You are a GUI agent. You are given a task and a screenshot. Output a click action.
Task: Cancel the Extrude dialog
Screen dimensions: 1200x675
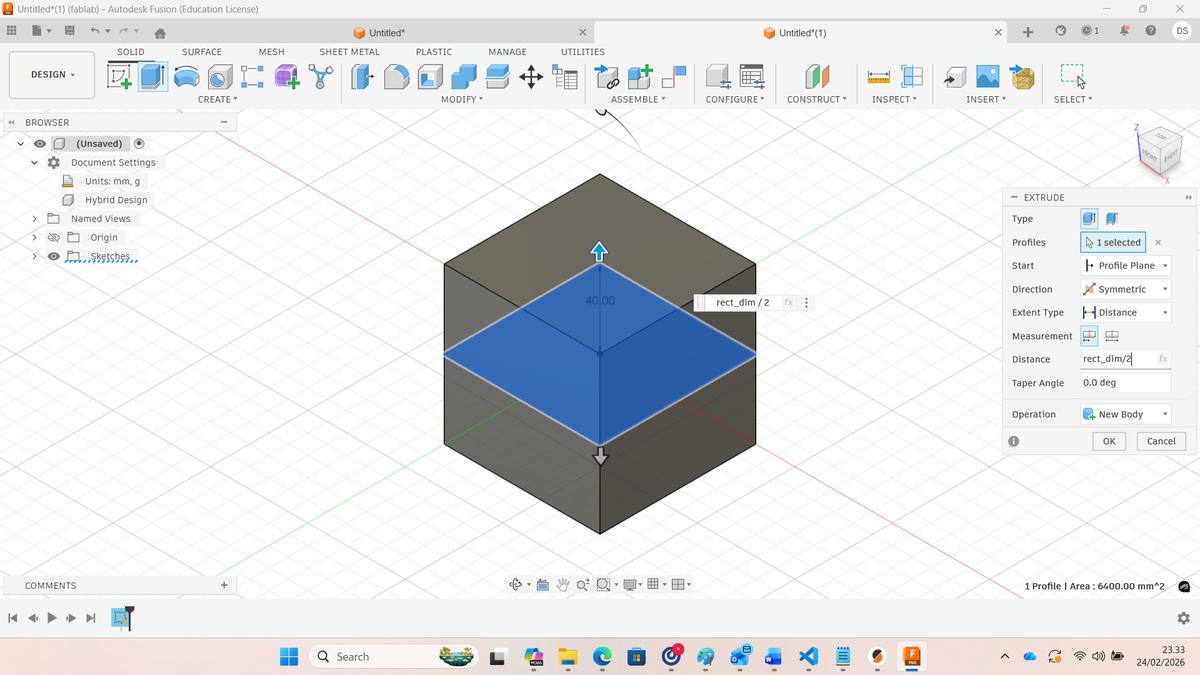(1161, 441)
